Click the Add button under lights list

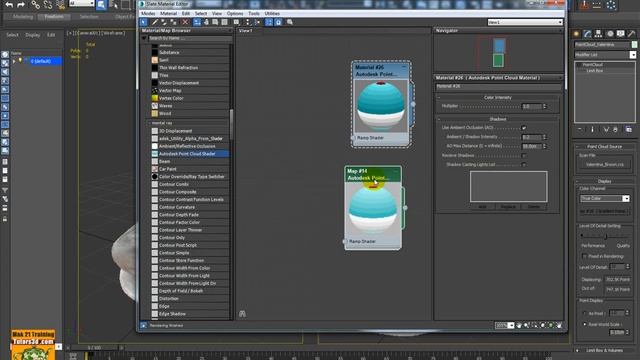click(x=482, y=207)
